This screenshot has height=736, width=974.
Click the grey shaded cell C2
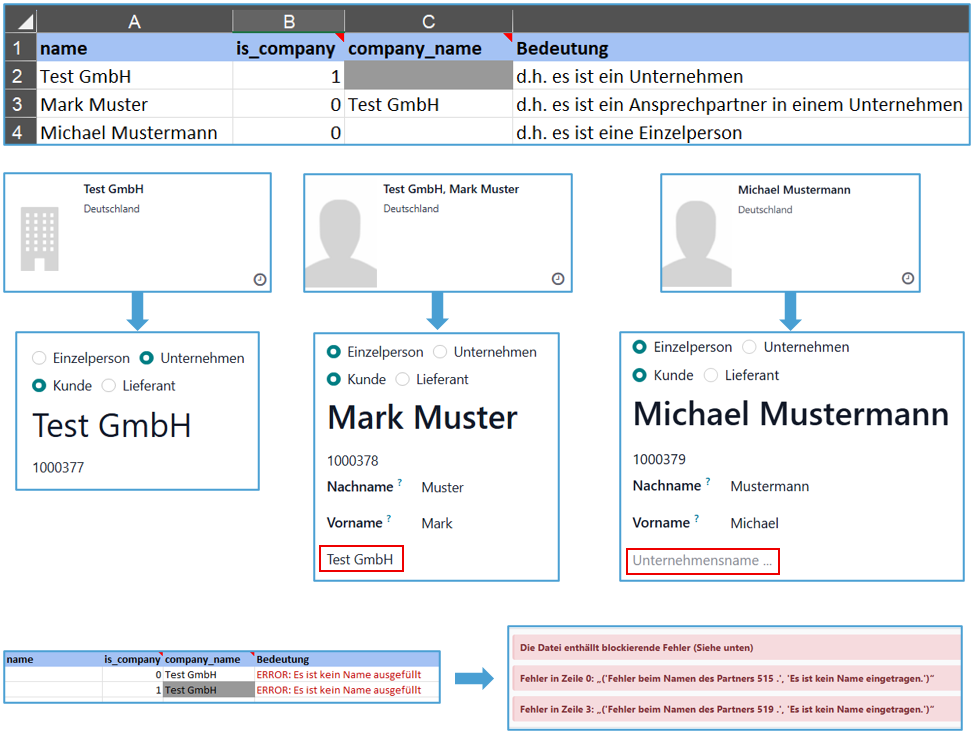pos(428,76)
